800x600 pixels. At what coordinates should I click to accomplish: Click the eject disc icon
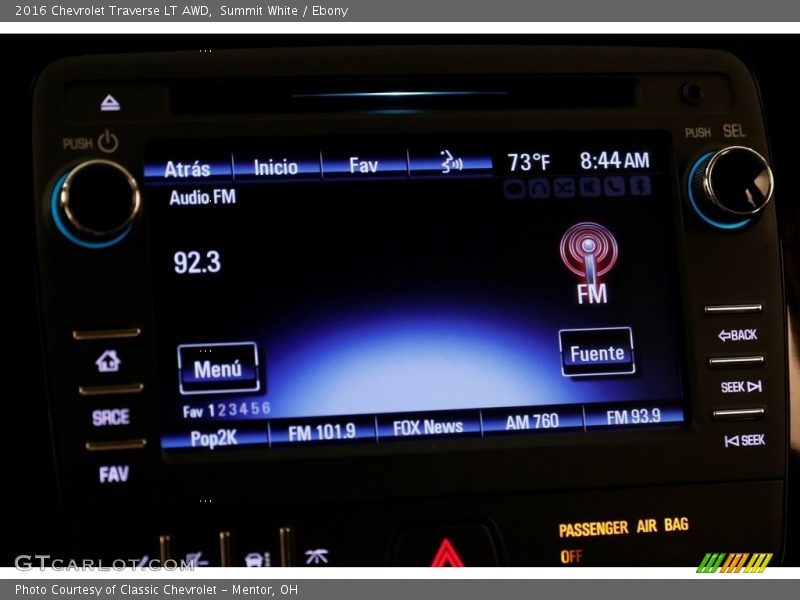[x=110, y=103]
